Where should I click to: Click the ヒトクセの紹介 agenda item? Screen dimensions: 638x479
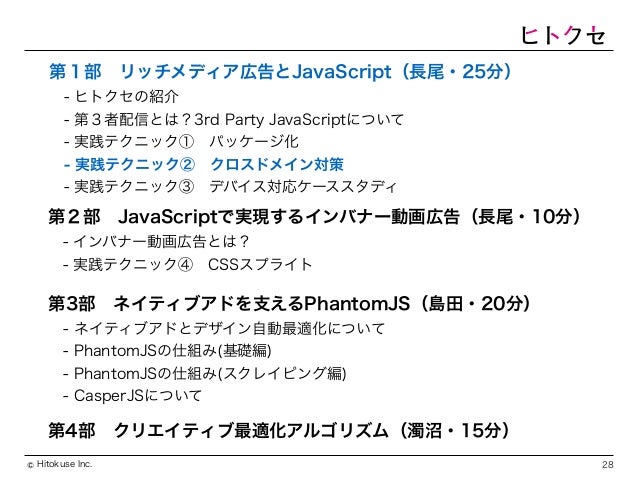pos(121,96)
